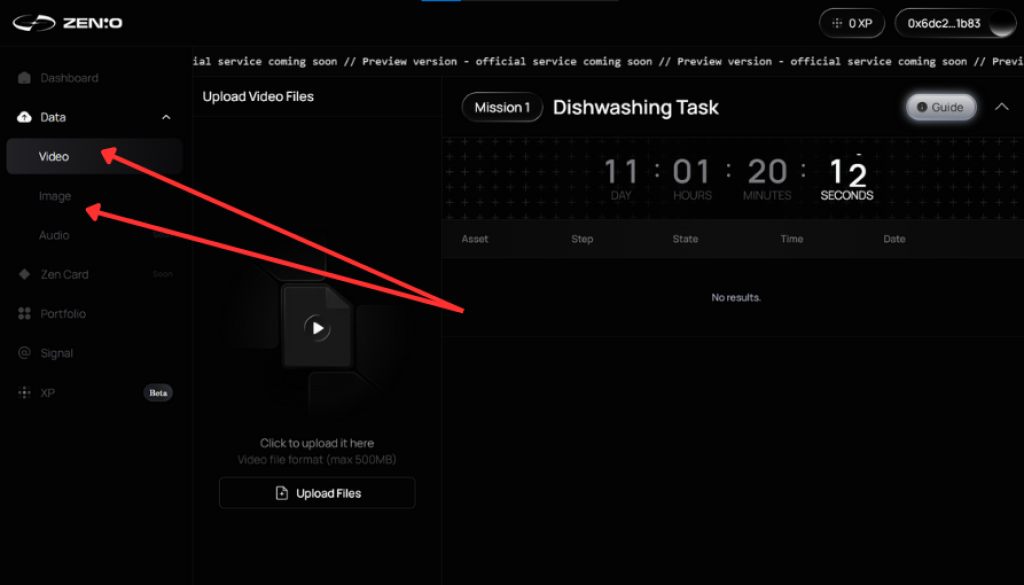The height and width of the screenshot is (585, 1024).
Task: Open the wallet address 0x6dc2...1b83 menu
Action: click(x=955, y=23)
